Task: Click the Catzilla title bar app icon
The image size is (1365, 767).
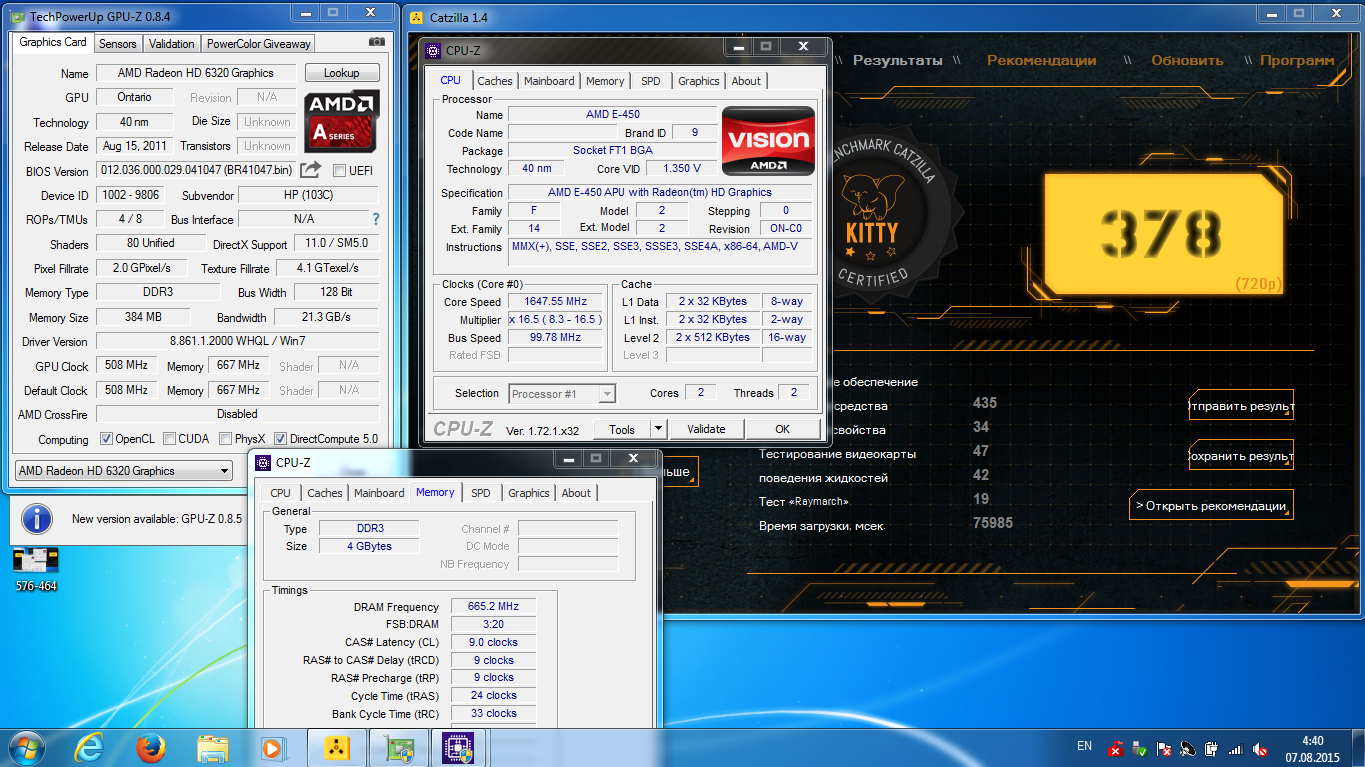Action: 417,17
